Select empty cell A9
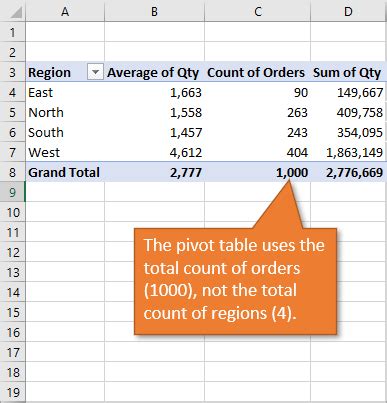Image resolution: width=387 pixels, height=403 pixels. click(65, 192)
